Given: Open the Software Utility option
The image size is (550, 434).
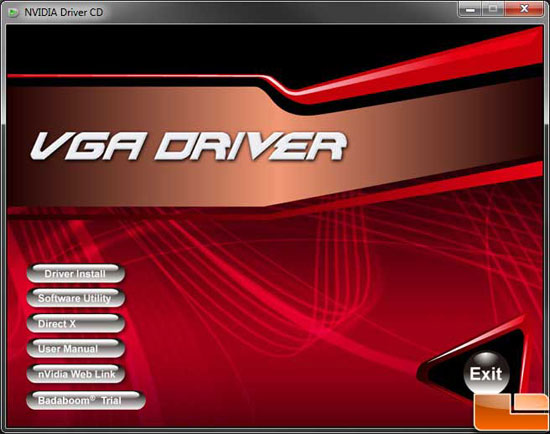Looking at the screenshot, I should pyautogui.click(x=76, y=298).
